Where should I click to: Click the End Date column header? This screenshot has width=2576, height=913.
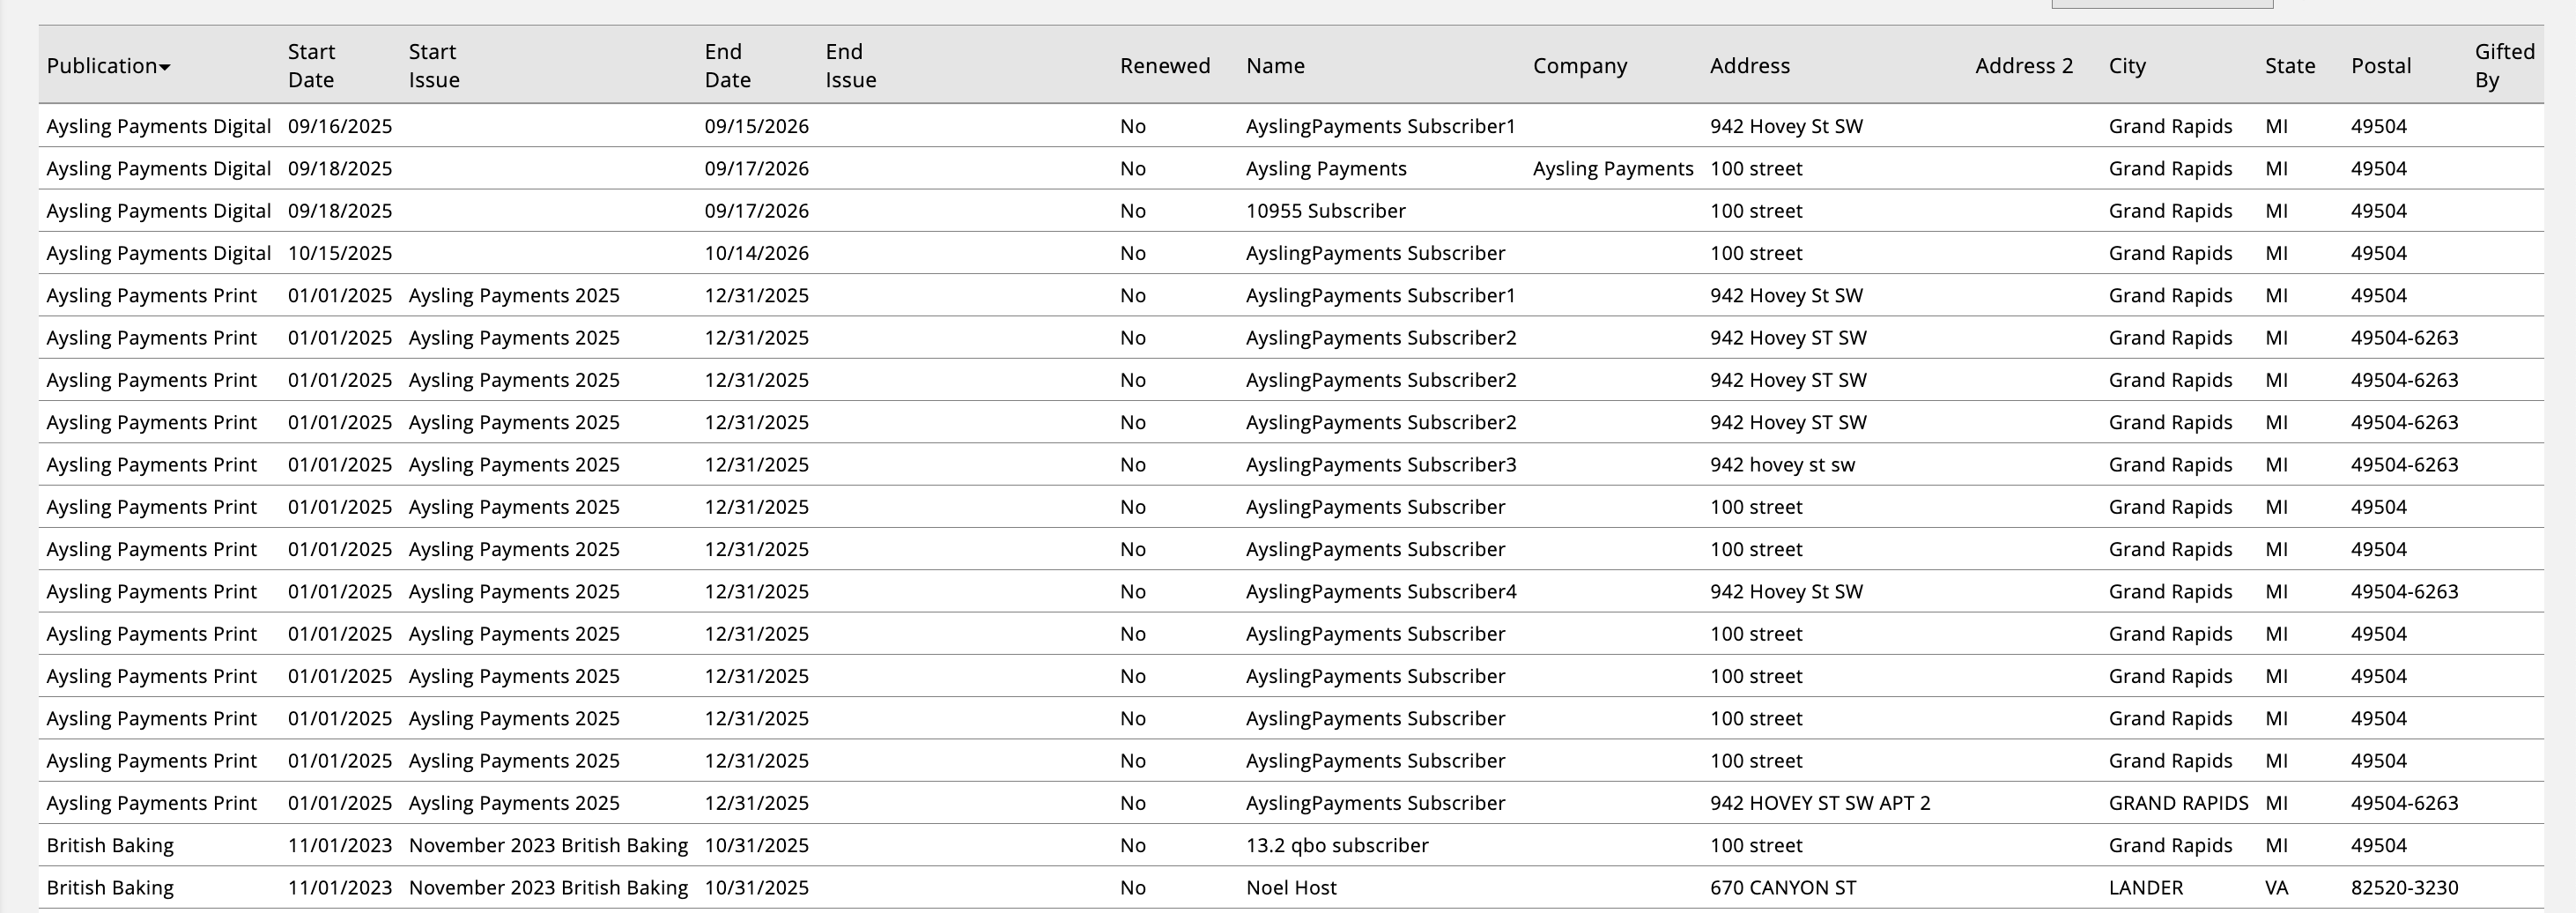click(727, 66)
